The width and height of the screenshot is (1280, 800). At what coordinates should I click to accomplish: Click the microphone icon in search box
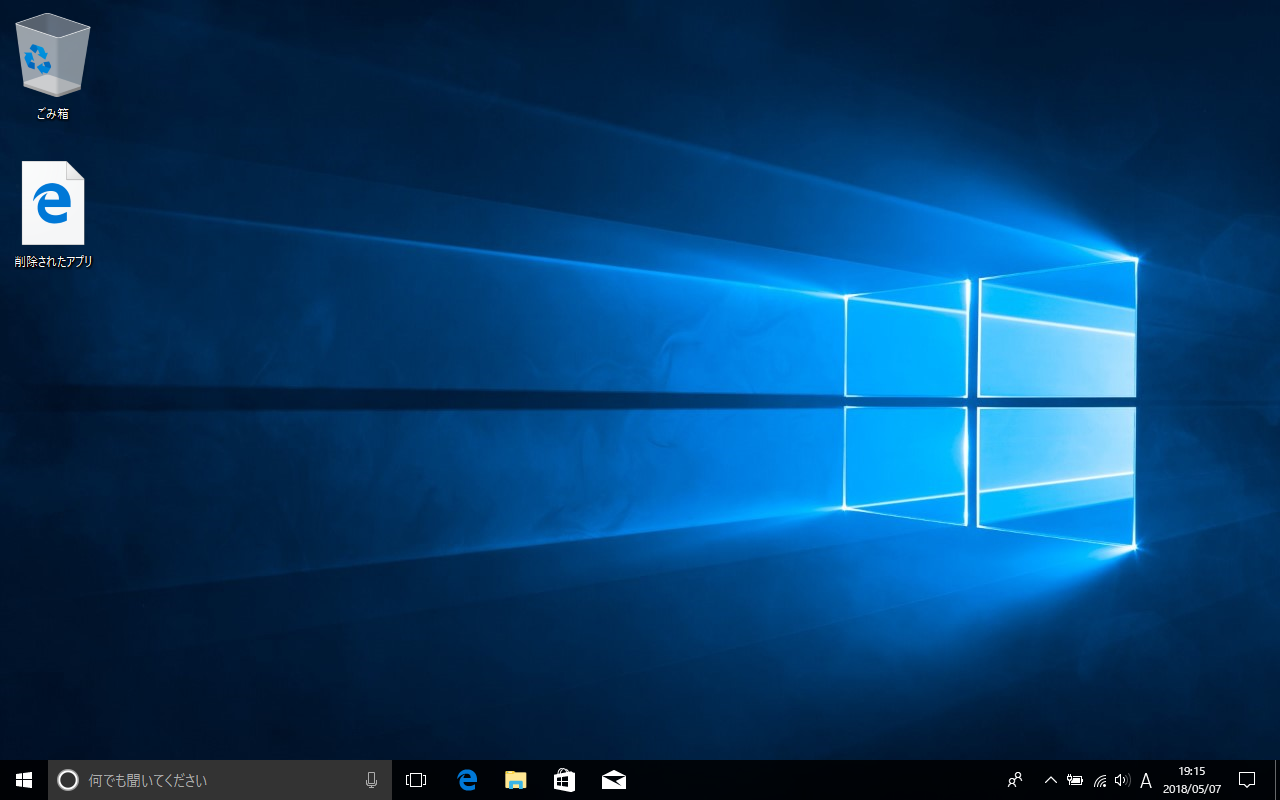[371, 780]
